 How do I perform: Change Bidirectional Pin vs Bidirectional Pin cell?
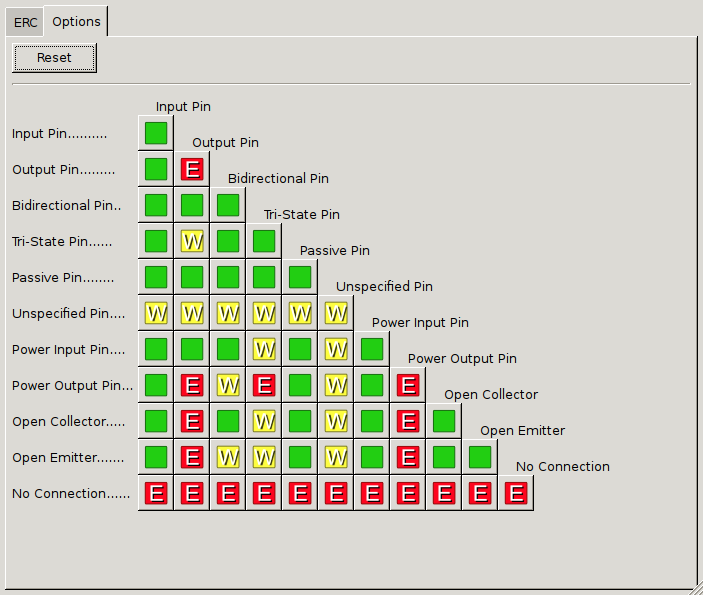[x=228, y=205]
